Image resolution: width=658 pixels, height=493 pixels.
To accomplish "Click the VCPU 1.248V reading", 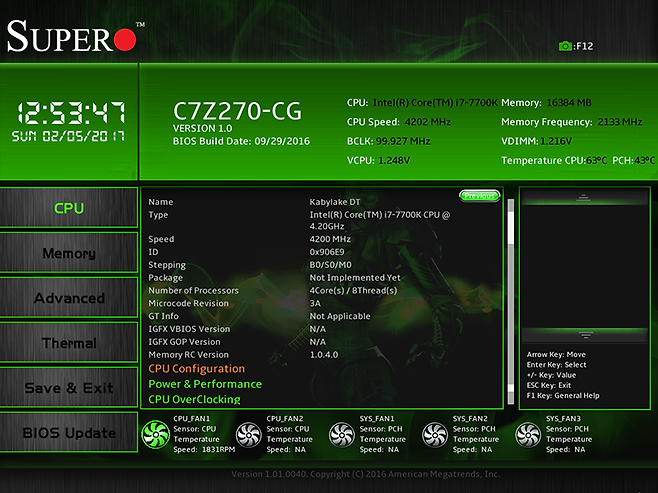I will tap(394, 160).
